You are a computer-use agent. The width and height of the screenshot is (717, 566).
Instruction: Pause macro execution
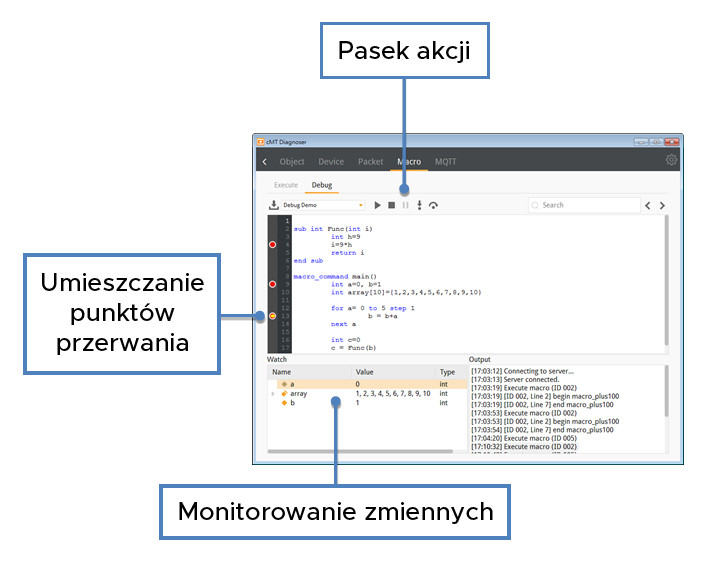[x=405, y=205]
